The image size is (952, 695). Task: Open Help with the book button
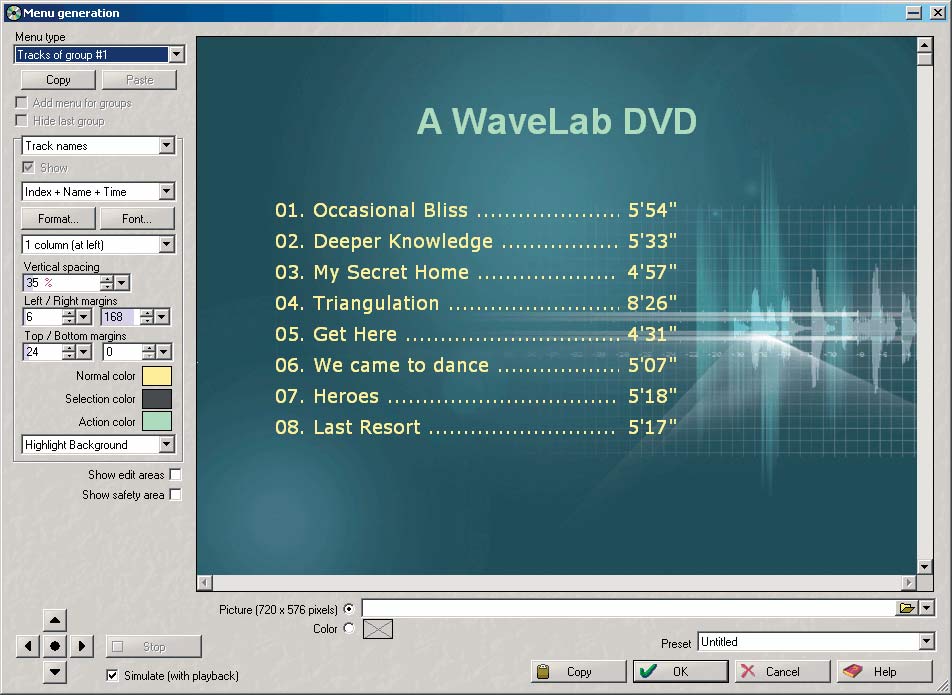coord(885,671)
